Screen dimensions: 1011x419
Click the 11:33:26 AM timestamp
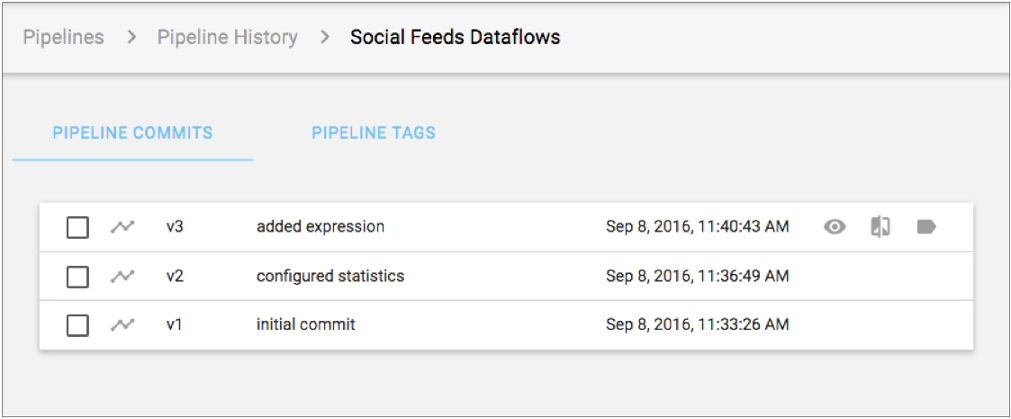[x=697, y=325]
